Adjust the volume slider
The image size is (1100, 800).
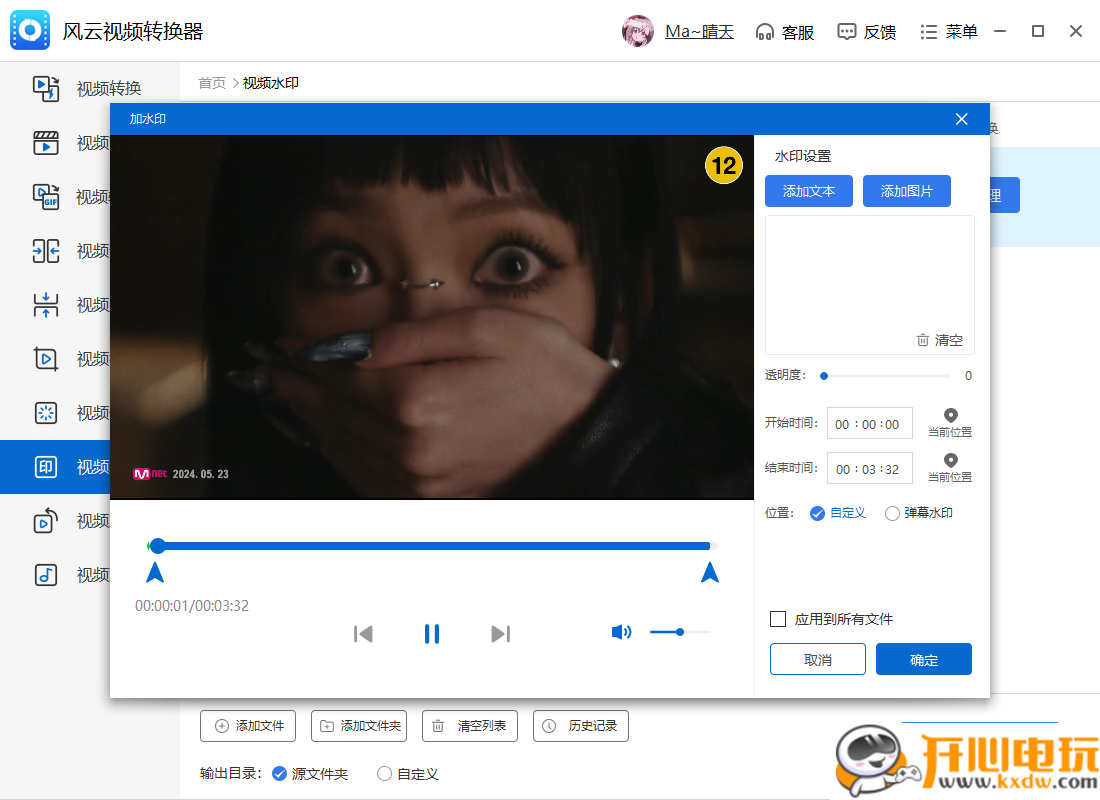coord(680,632)
